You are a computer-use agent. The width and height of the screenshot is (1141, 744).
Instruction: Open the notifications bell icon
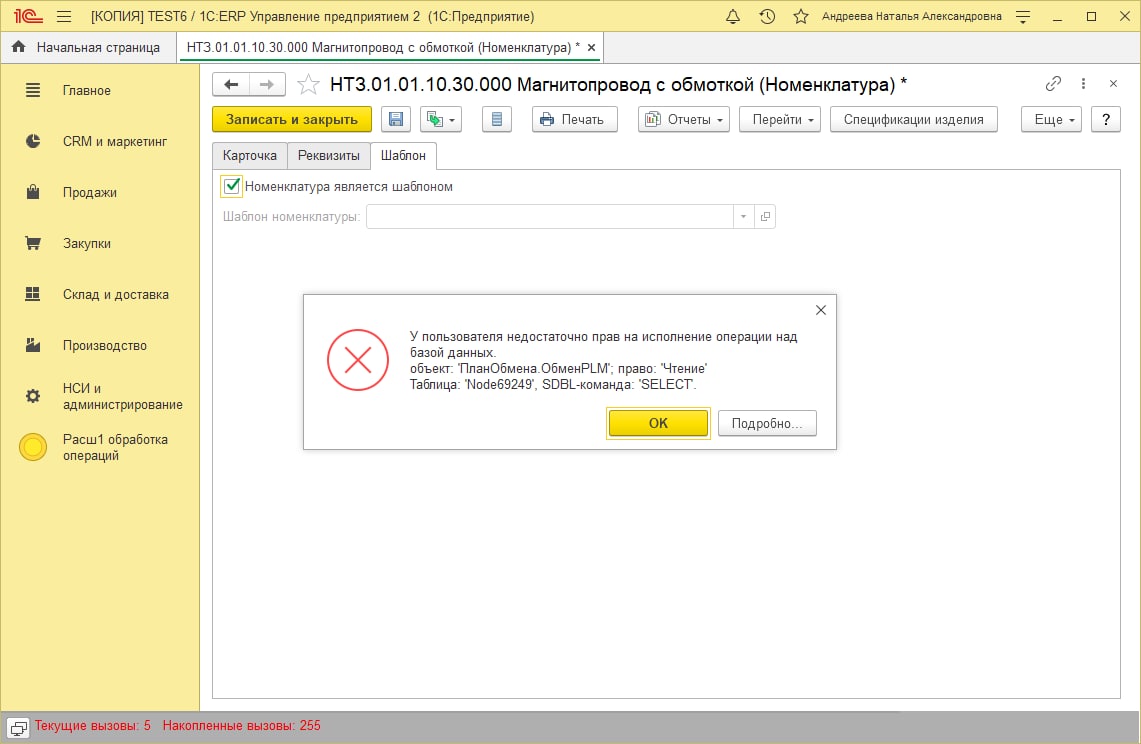(733, 16)
